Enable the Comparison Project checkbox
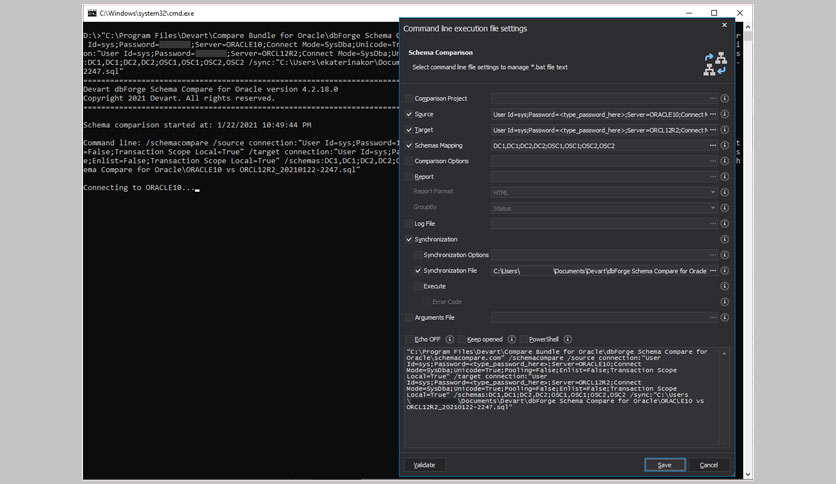Screen dimensions: 836x484 pos(409,99)
